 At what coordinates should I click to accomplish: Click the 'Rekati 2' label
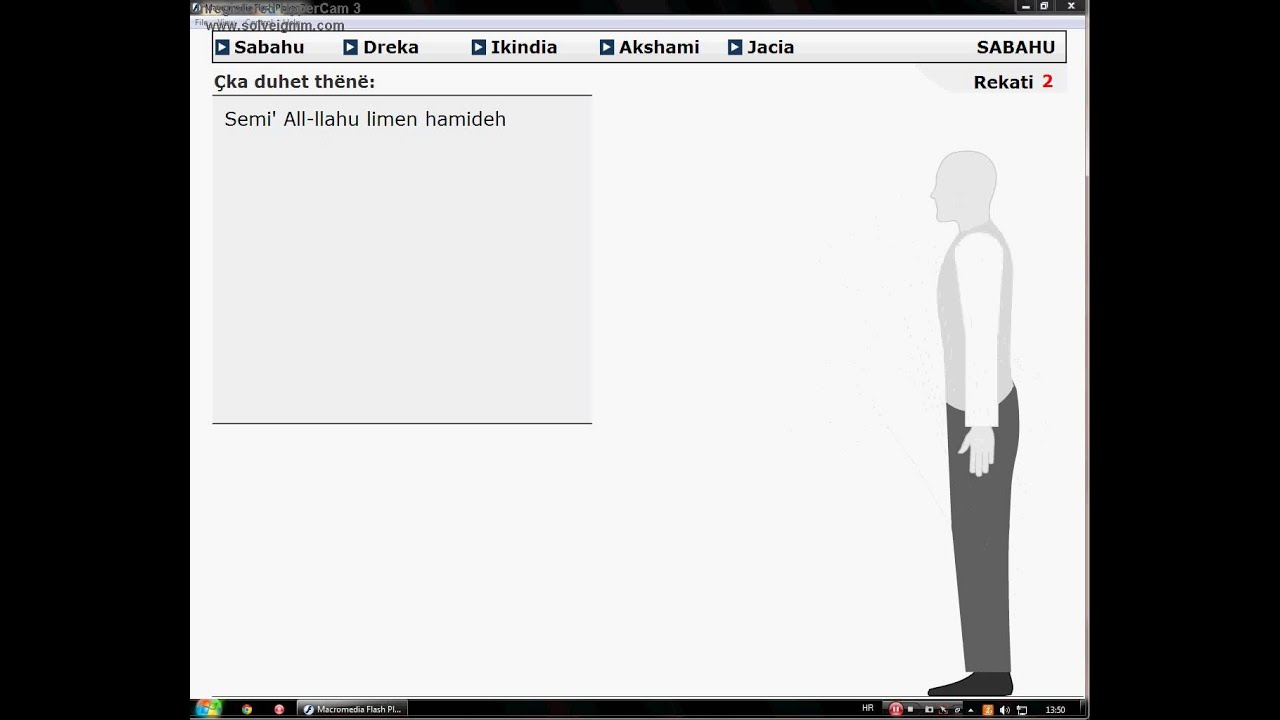pos(1013,82)
